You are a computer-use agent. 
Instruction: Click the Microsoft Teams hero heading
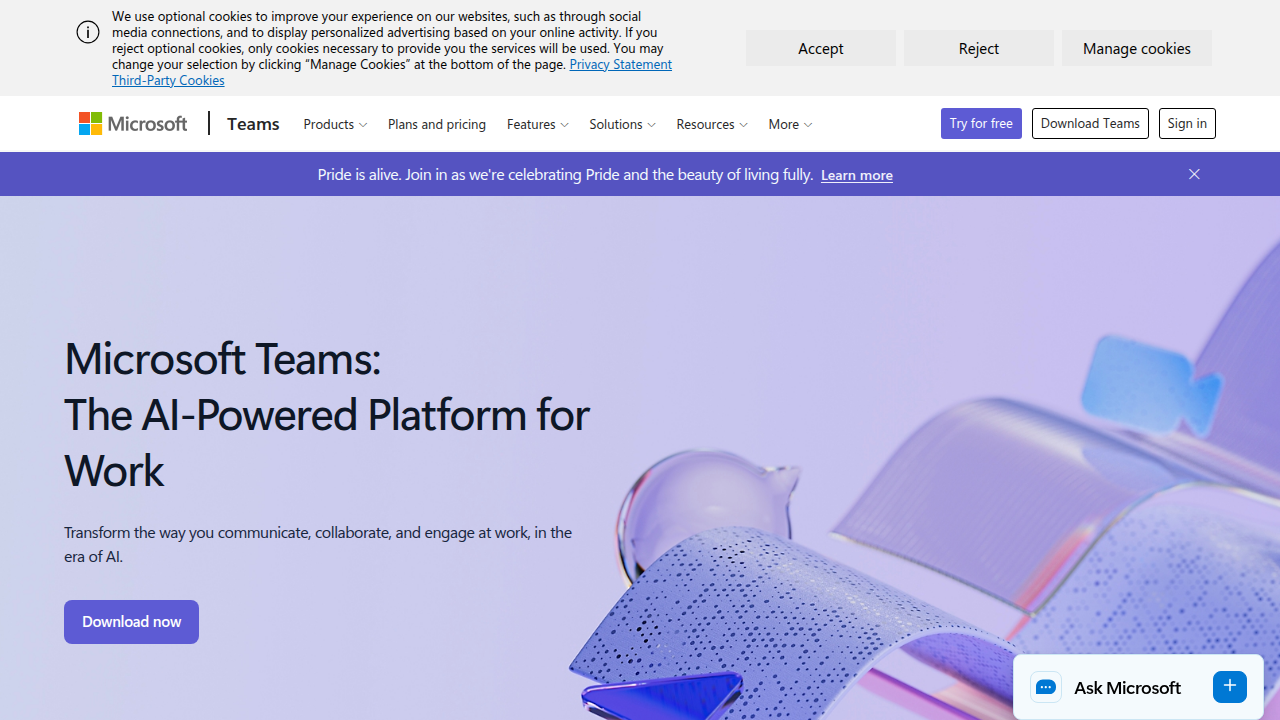pos(327,414)
